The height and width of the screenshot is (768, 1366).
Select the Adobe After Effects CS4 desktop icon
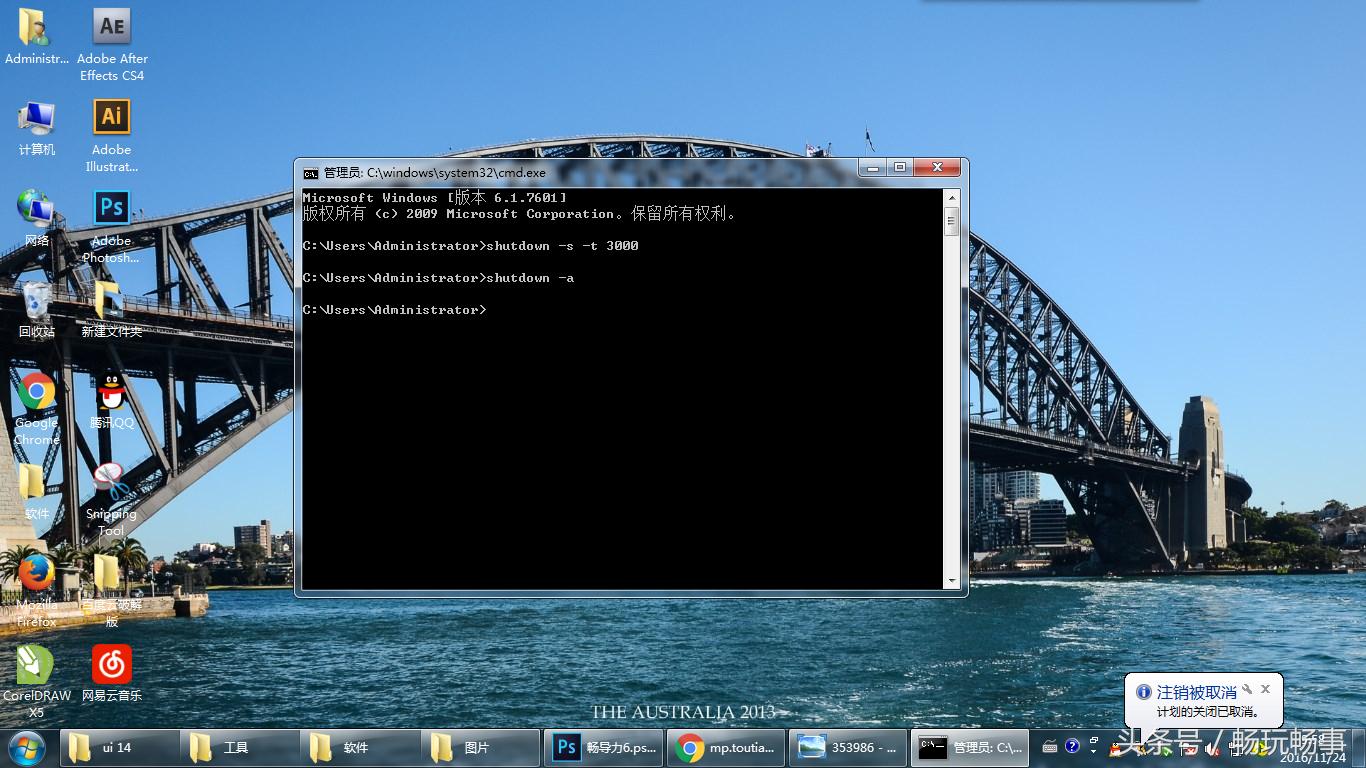(111, 28)
